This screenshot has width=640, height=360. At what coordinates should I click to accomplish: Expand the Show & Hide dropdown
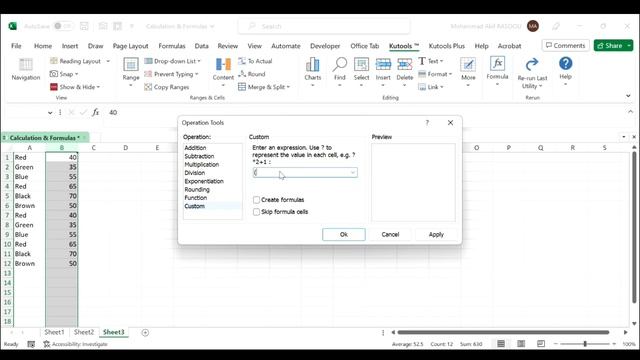98,87
